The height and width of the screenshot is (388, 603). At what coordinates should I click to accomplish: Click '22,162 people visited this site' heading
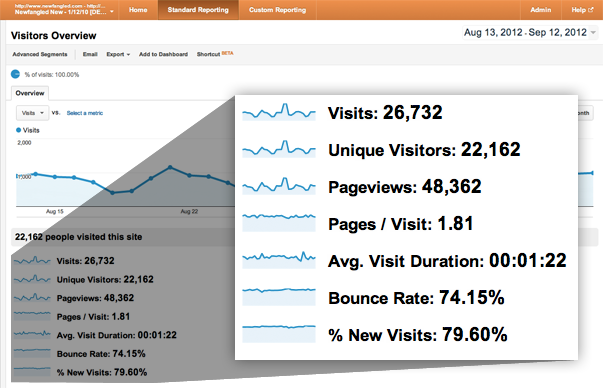78,237
